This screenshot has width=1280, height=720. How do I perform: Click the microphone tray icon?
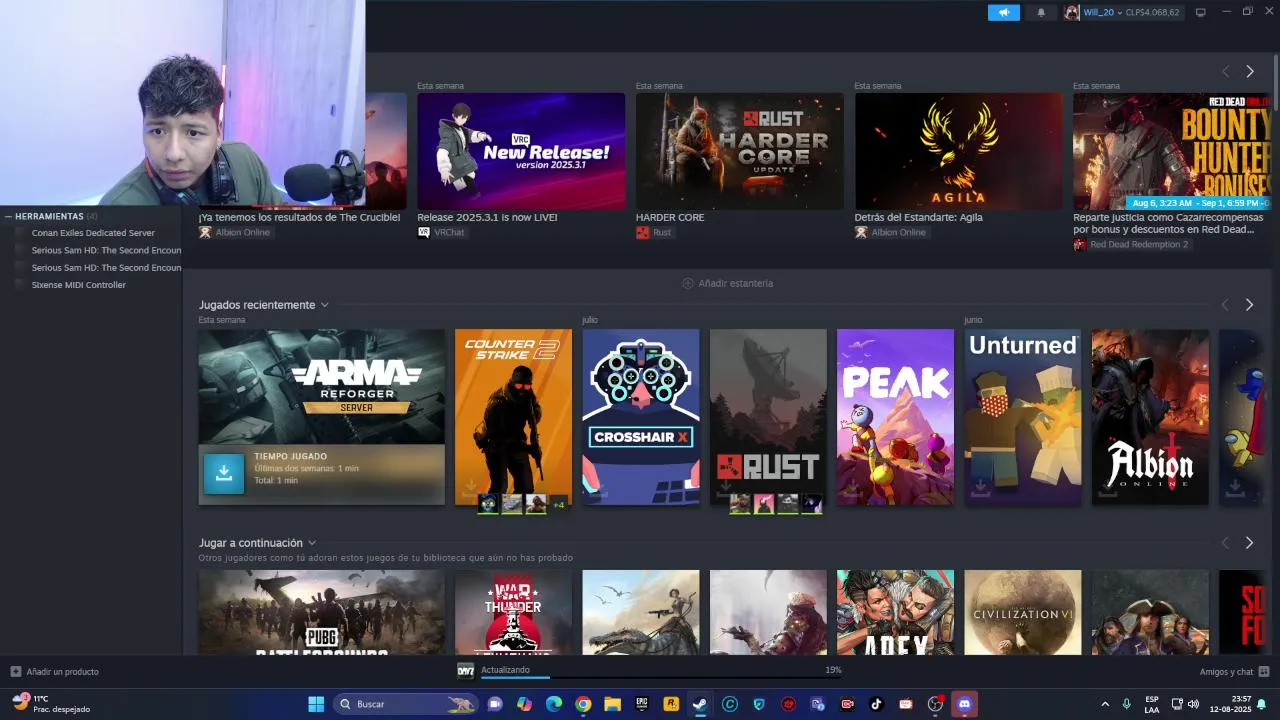point(1127,704)
